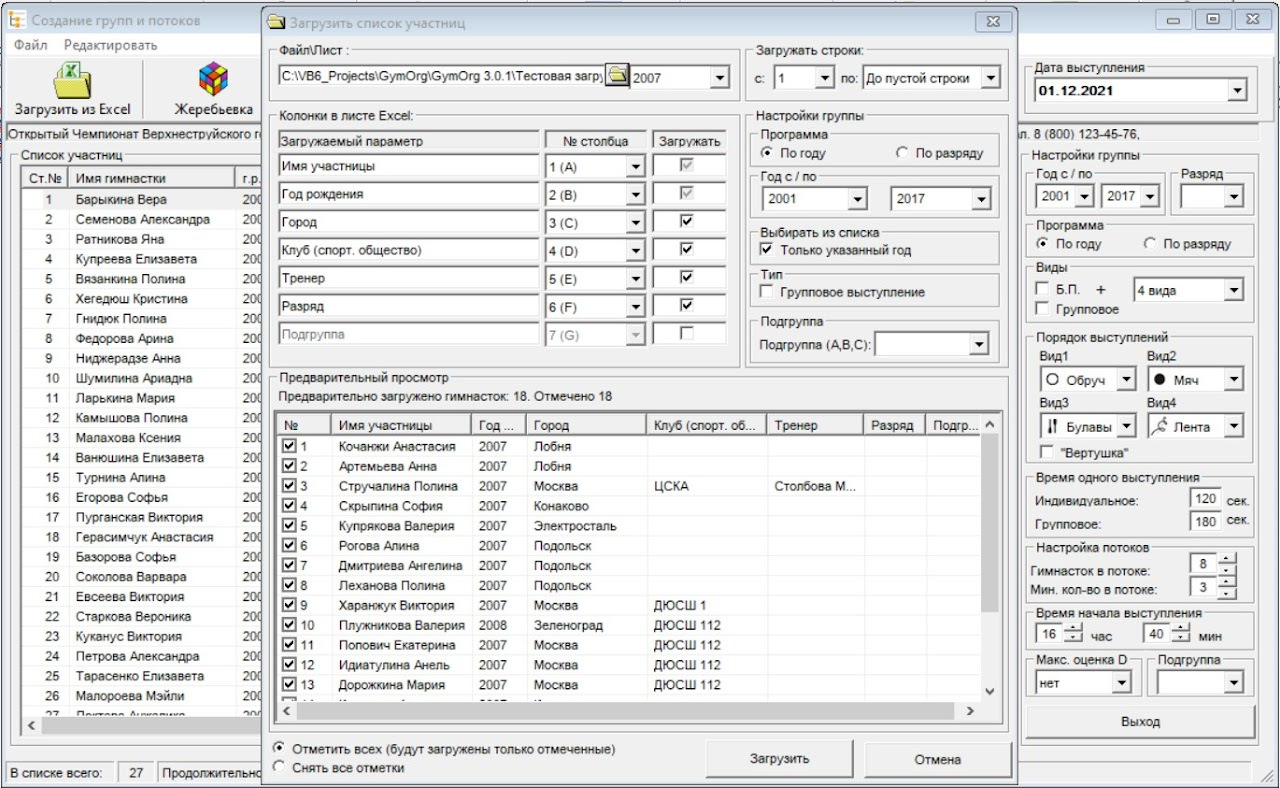The height and width of the screenshot is (788, 1280).
Task: Open the Редактировать menu
Action: click(x=110, y=45)
